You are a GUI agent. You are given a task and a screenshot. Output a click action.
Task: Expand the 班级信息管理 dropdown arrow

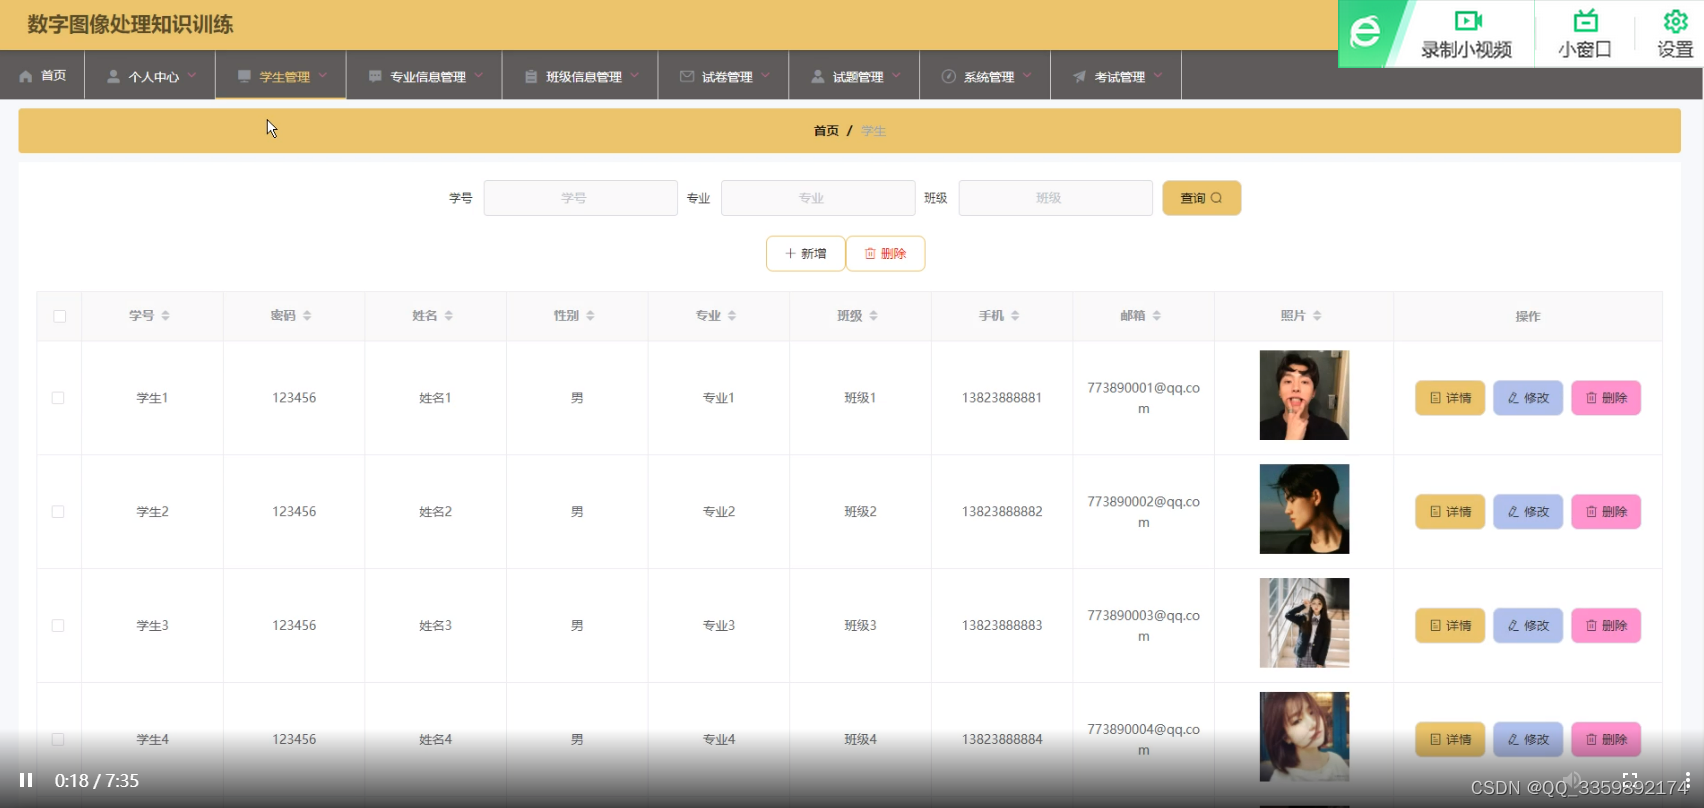(x=635, y=75)
